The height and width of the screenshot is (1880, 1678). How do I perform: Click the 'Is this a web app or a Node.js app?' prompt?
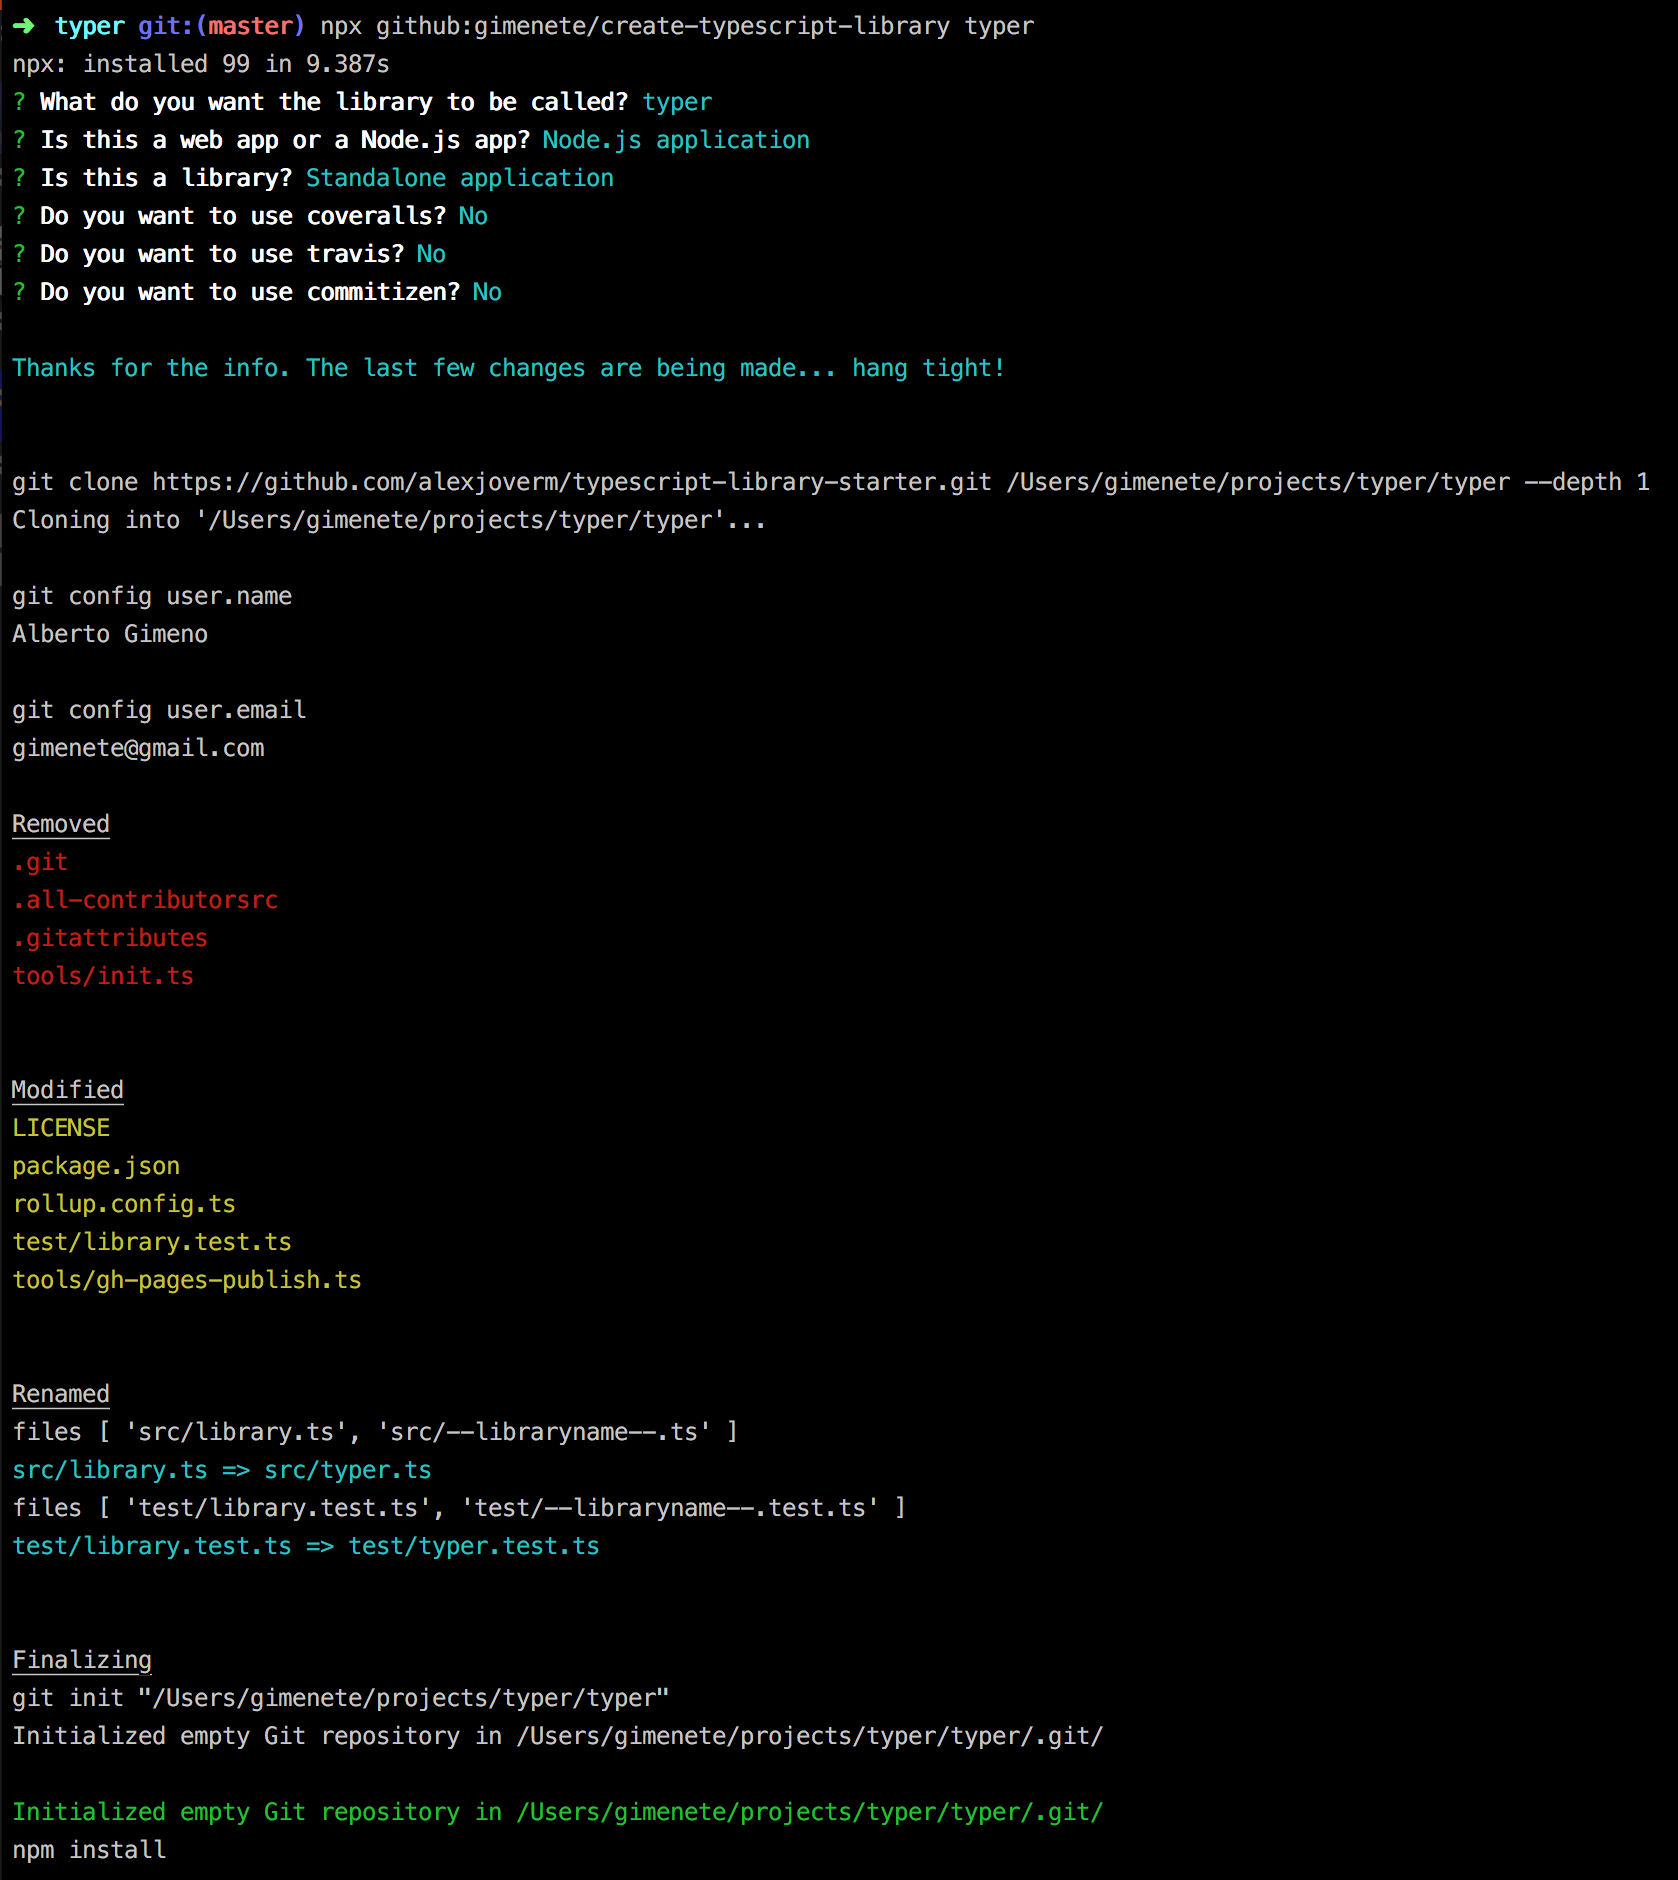tap(285, 140)
